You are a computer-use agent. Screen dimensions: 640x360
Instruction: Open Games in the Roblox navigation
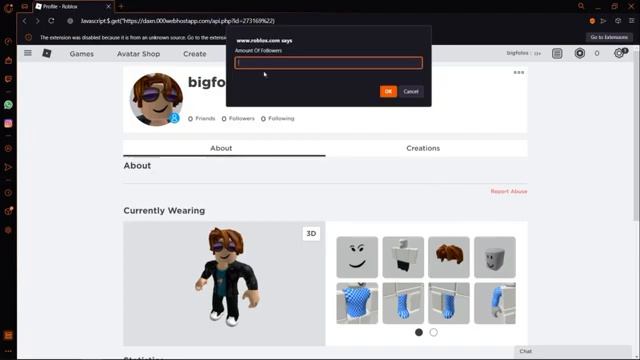pos(82,53)
